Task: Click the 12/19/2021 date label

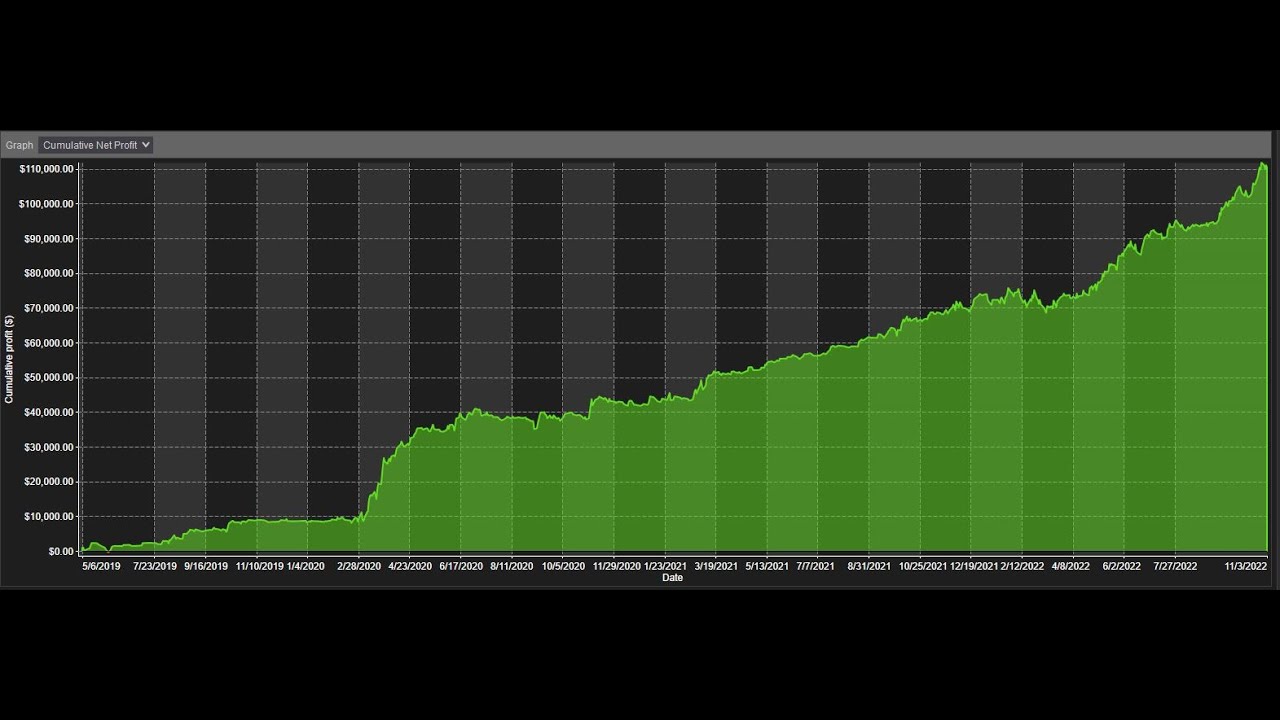Action: 974,566
